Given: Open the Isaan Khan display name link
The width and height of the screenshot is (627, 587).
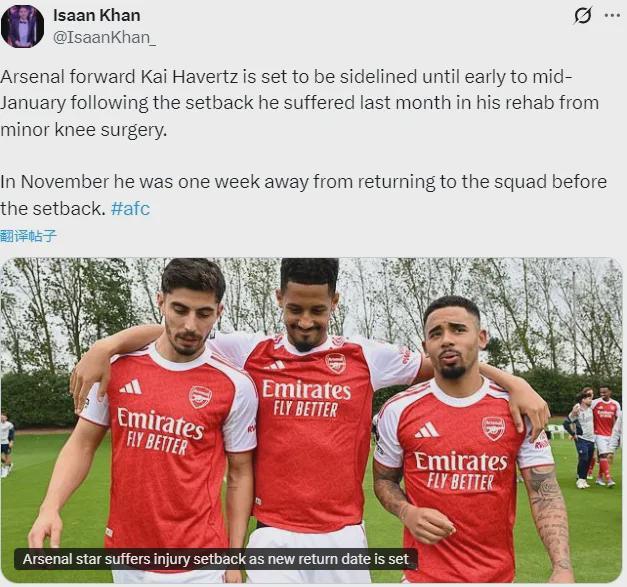Looking at the screenshot, I should (96, 15).
